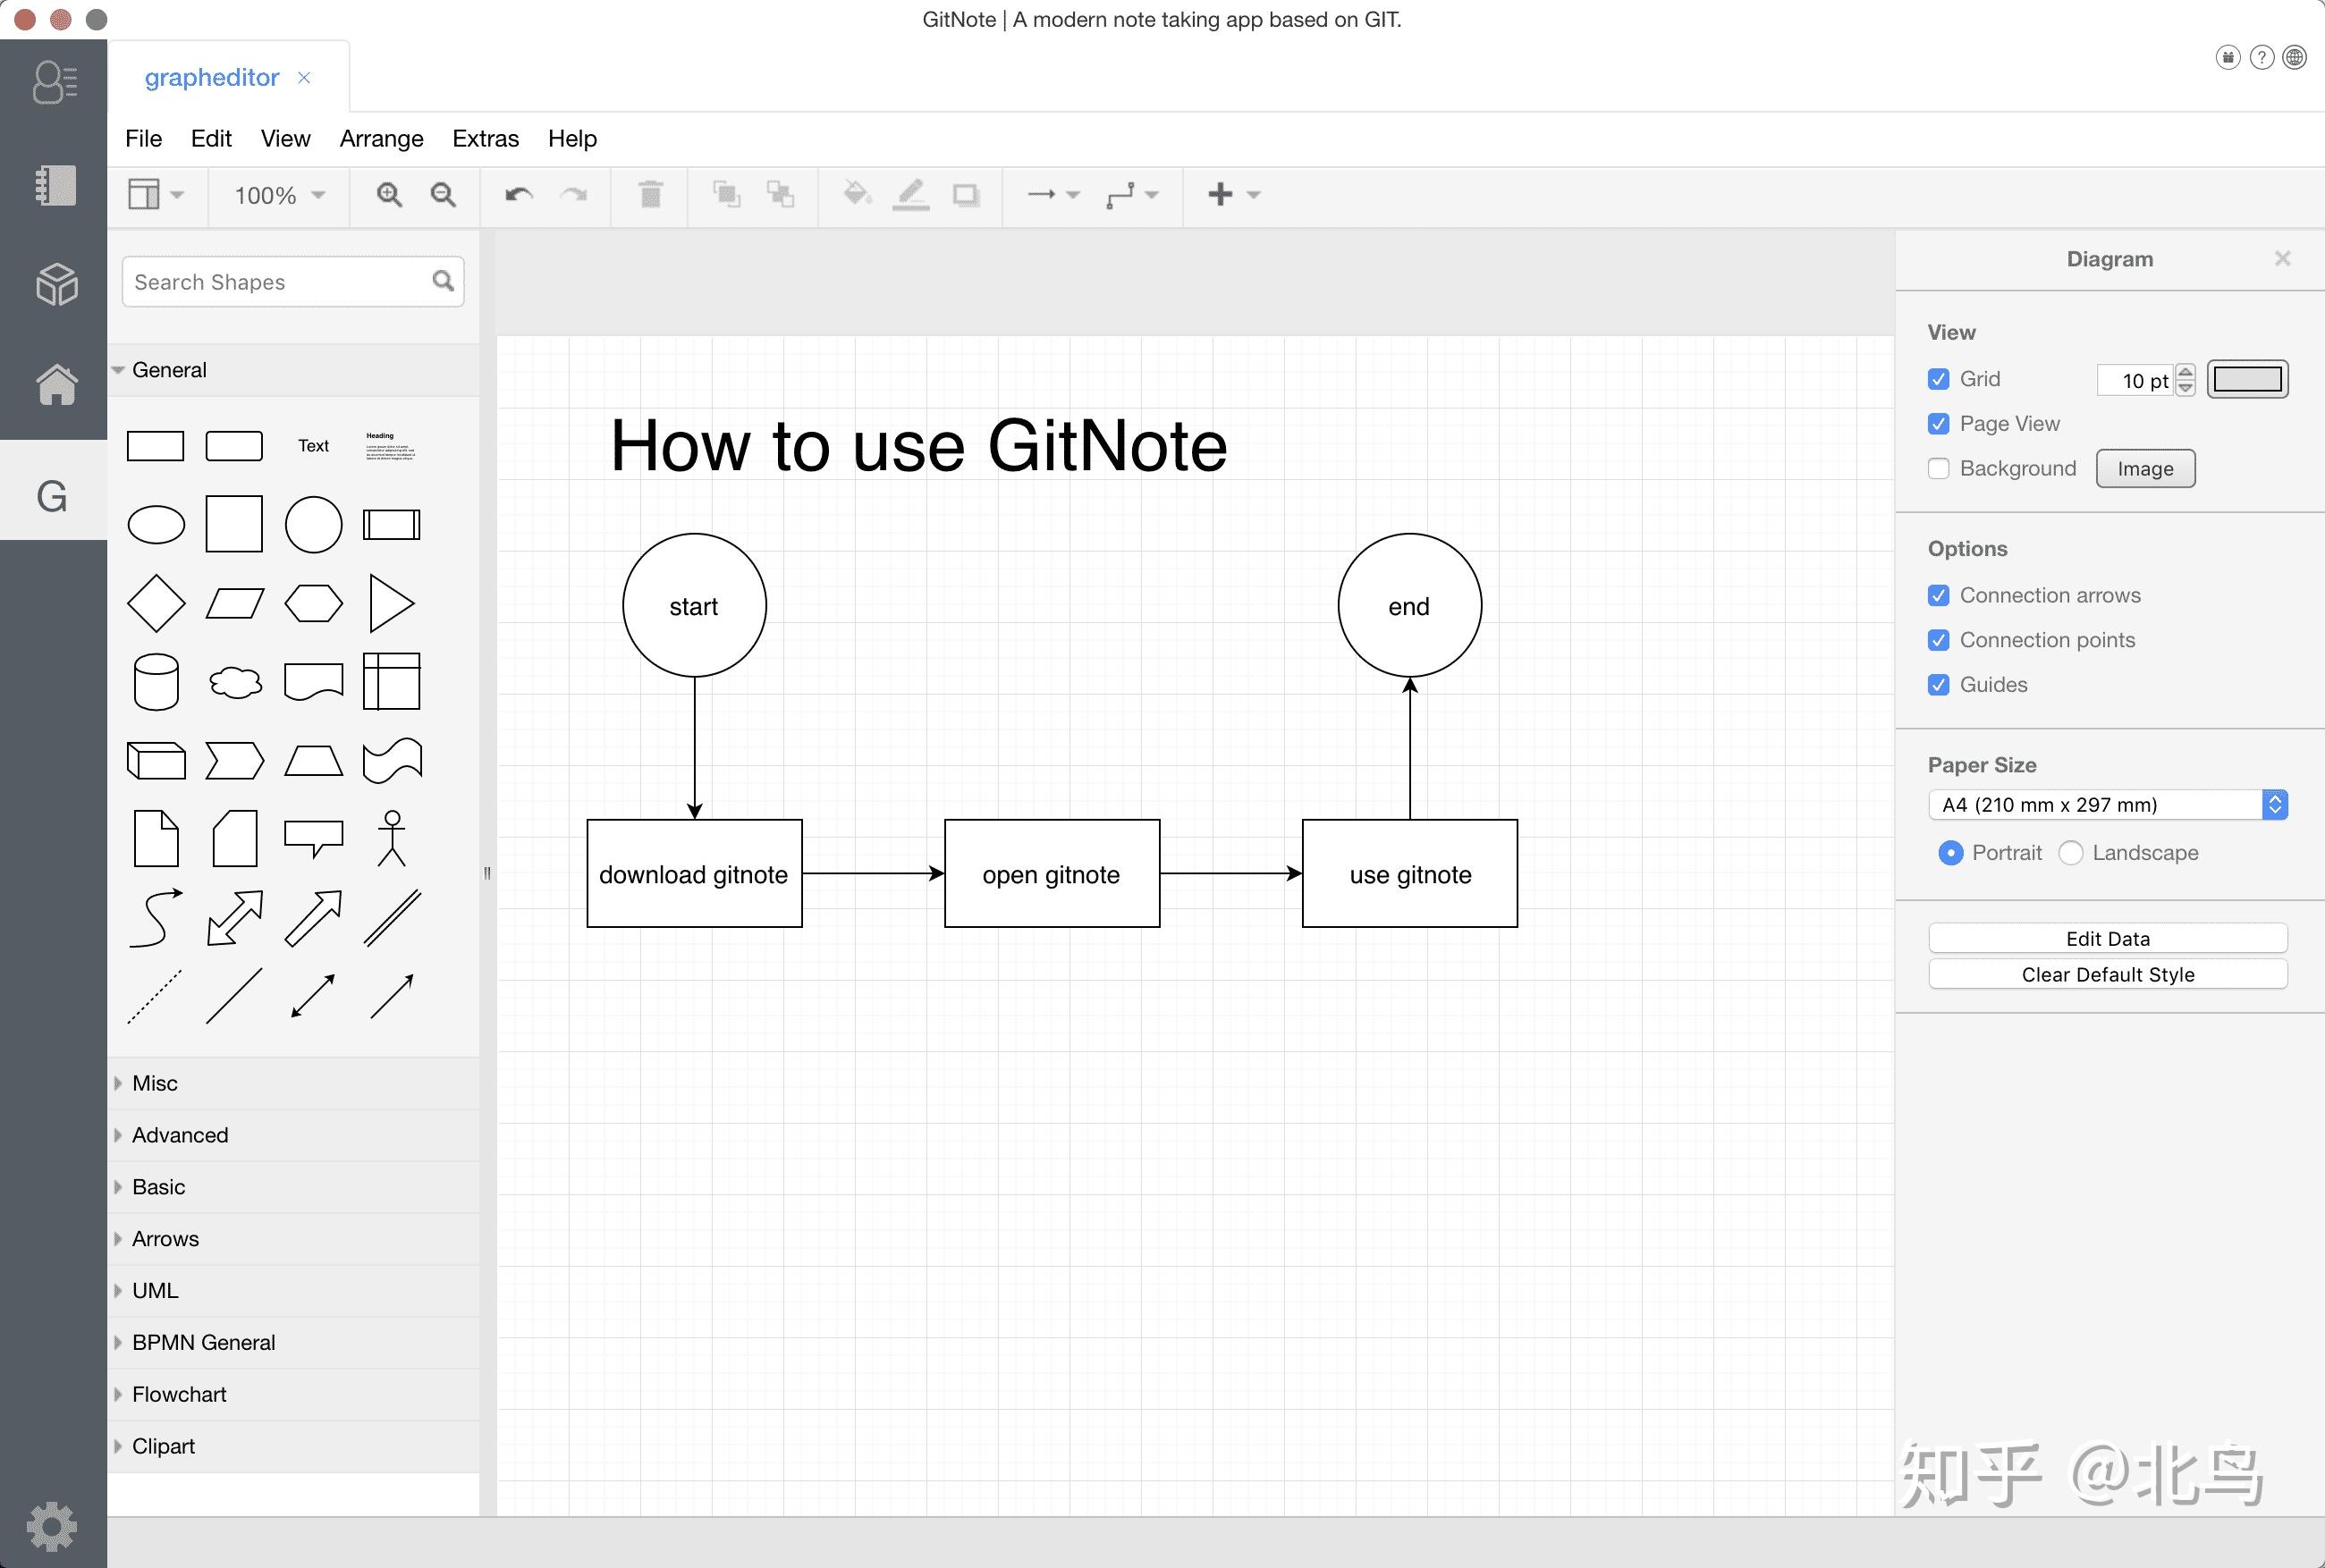Uncheck the Guides option

1939,684
